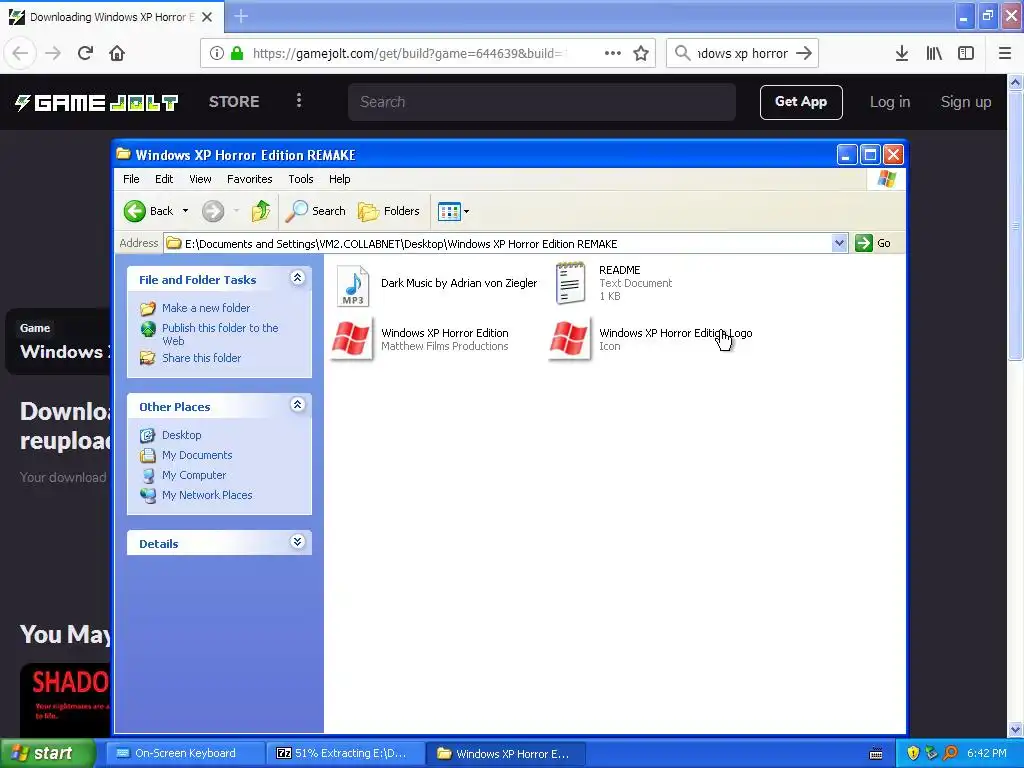Viewport: 1024px width, 768px height.
Task: Click the Game Jolt Search field
Action: click(x=541, y=102)
